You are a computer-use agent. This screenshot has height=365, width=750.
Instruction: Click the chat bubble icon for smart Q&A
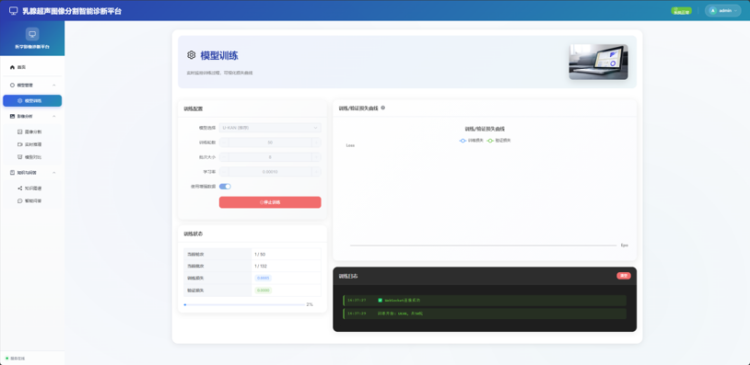[x=20, y=201]
